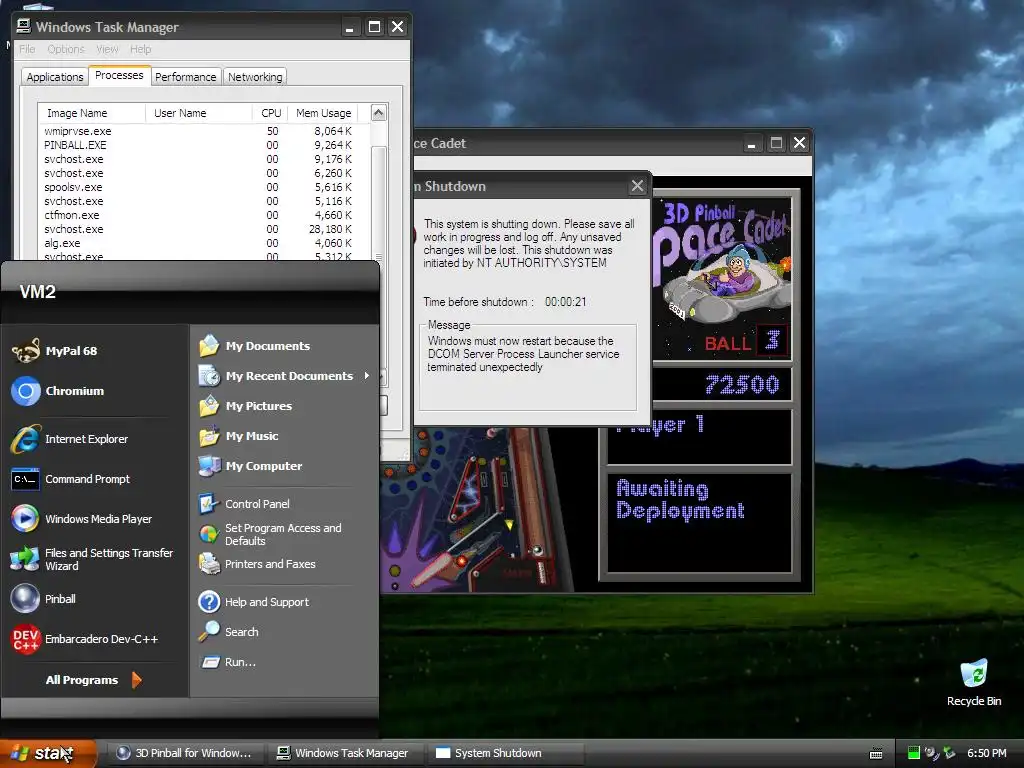Sort processes by Mem Usage column
This screenshot has height=768, width=1024.
click(x=323, y=113)
